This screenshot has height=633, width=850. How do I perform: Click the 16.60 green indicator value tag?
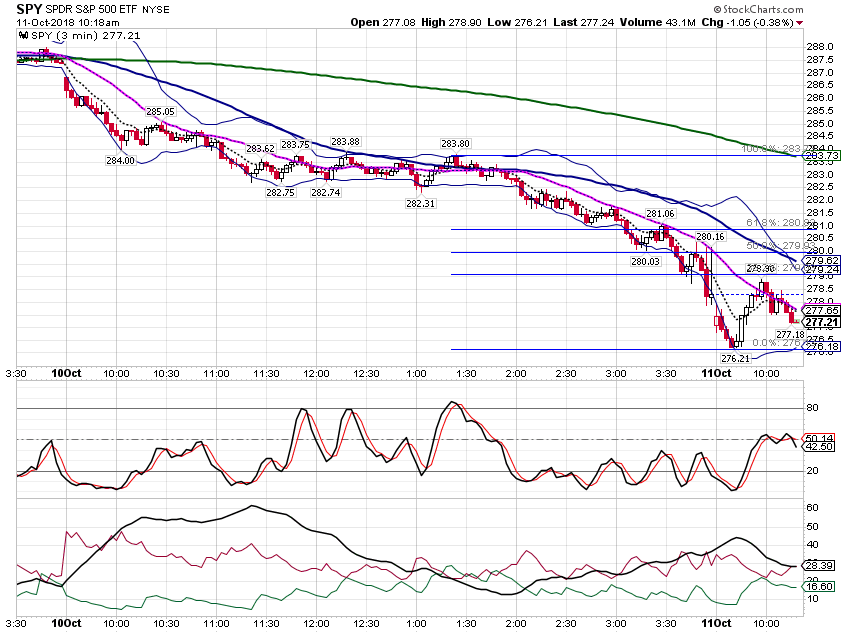tap(819, 586)
